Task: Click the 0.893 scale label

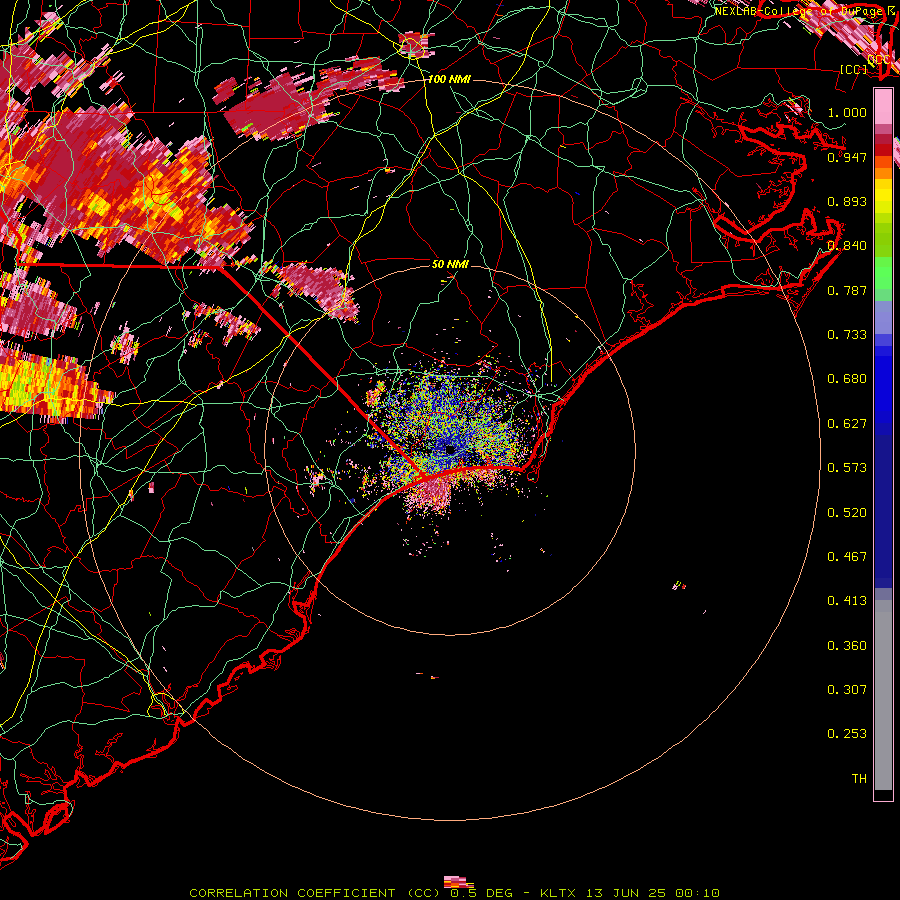Action: (x=847, y=201)
